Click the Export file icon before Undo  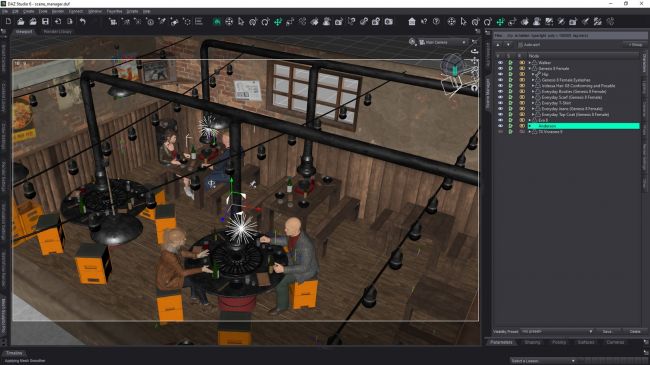tap(70, 22)
